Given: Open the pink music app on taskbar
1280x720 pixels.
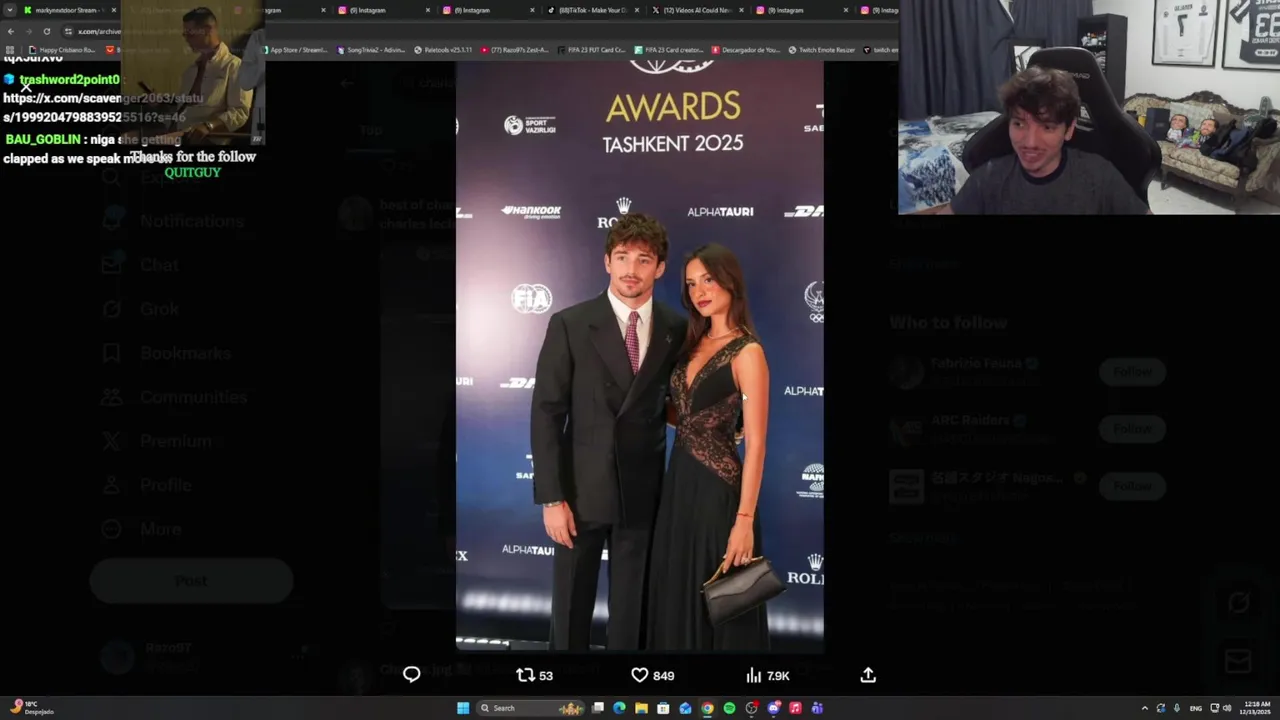Looking at the screenshot, I should click(795, 708).
